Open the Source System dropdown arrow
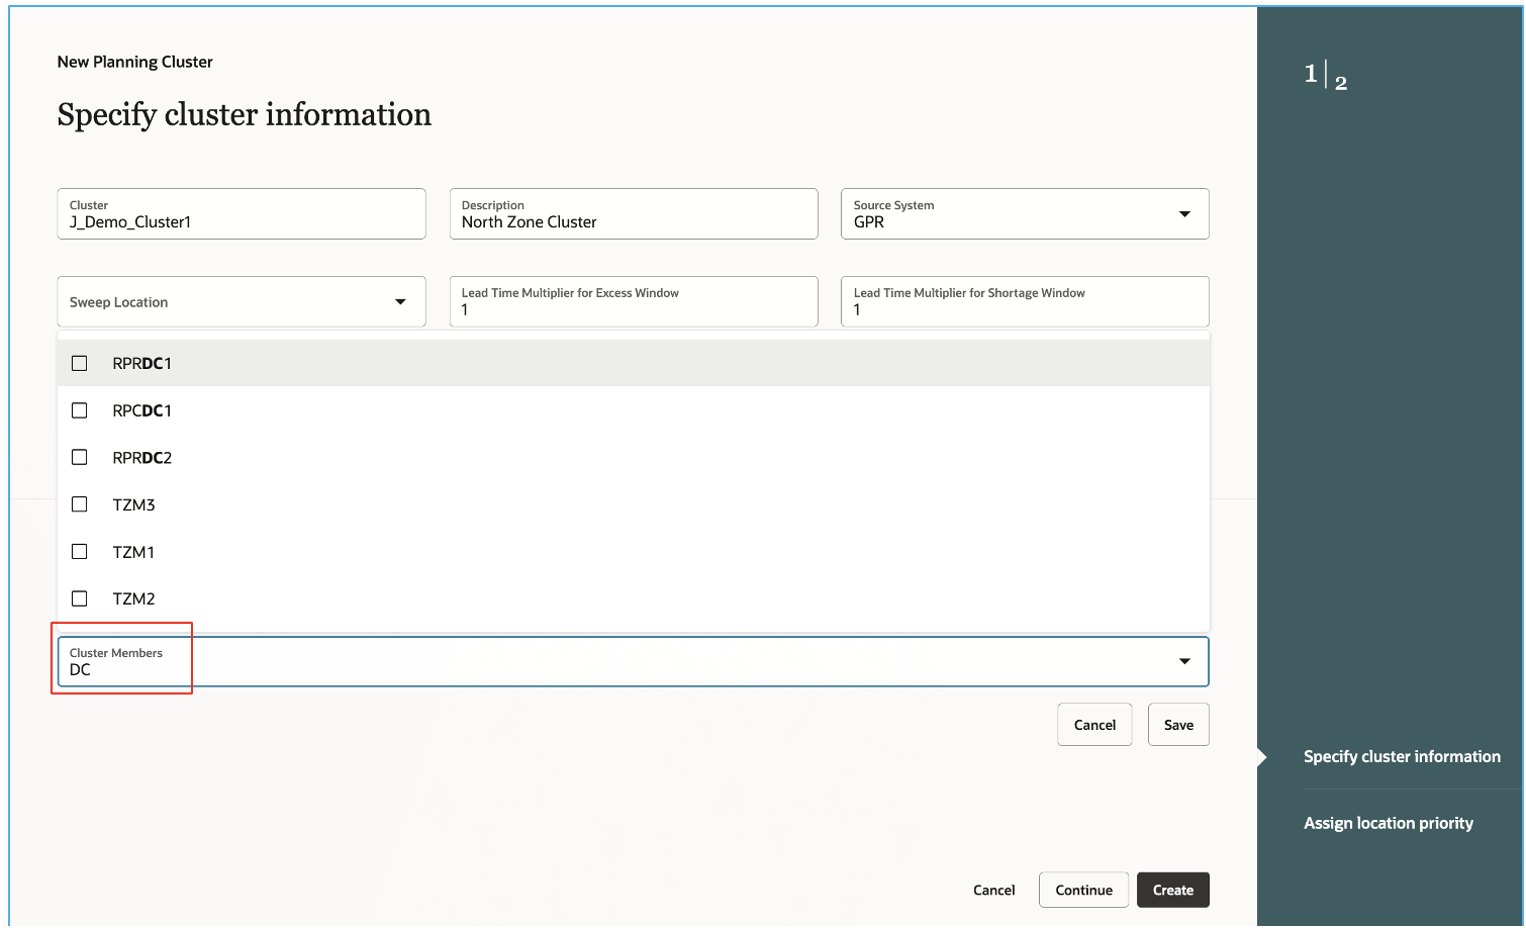This screenshot has width=1526, height=928. point(1184,214)
